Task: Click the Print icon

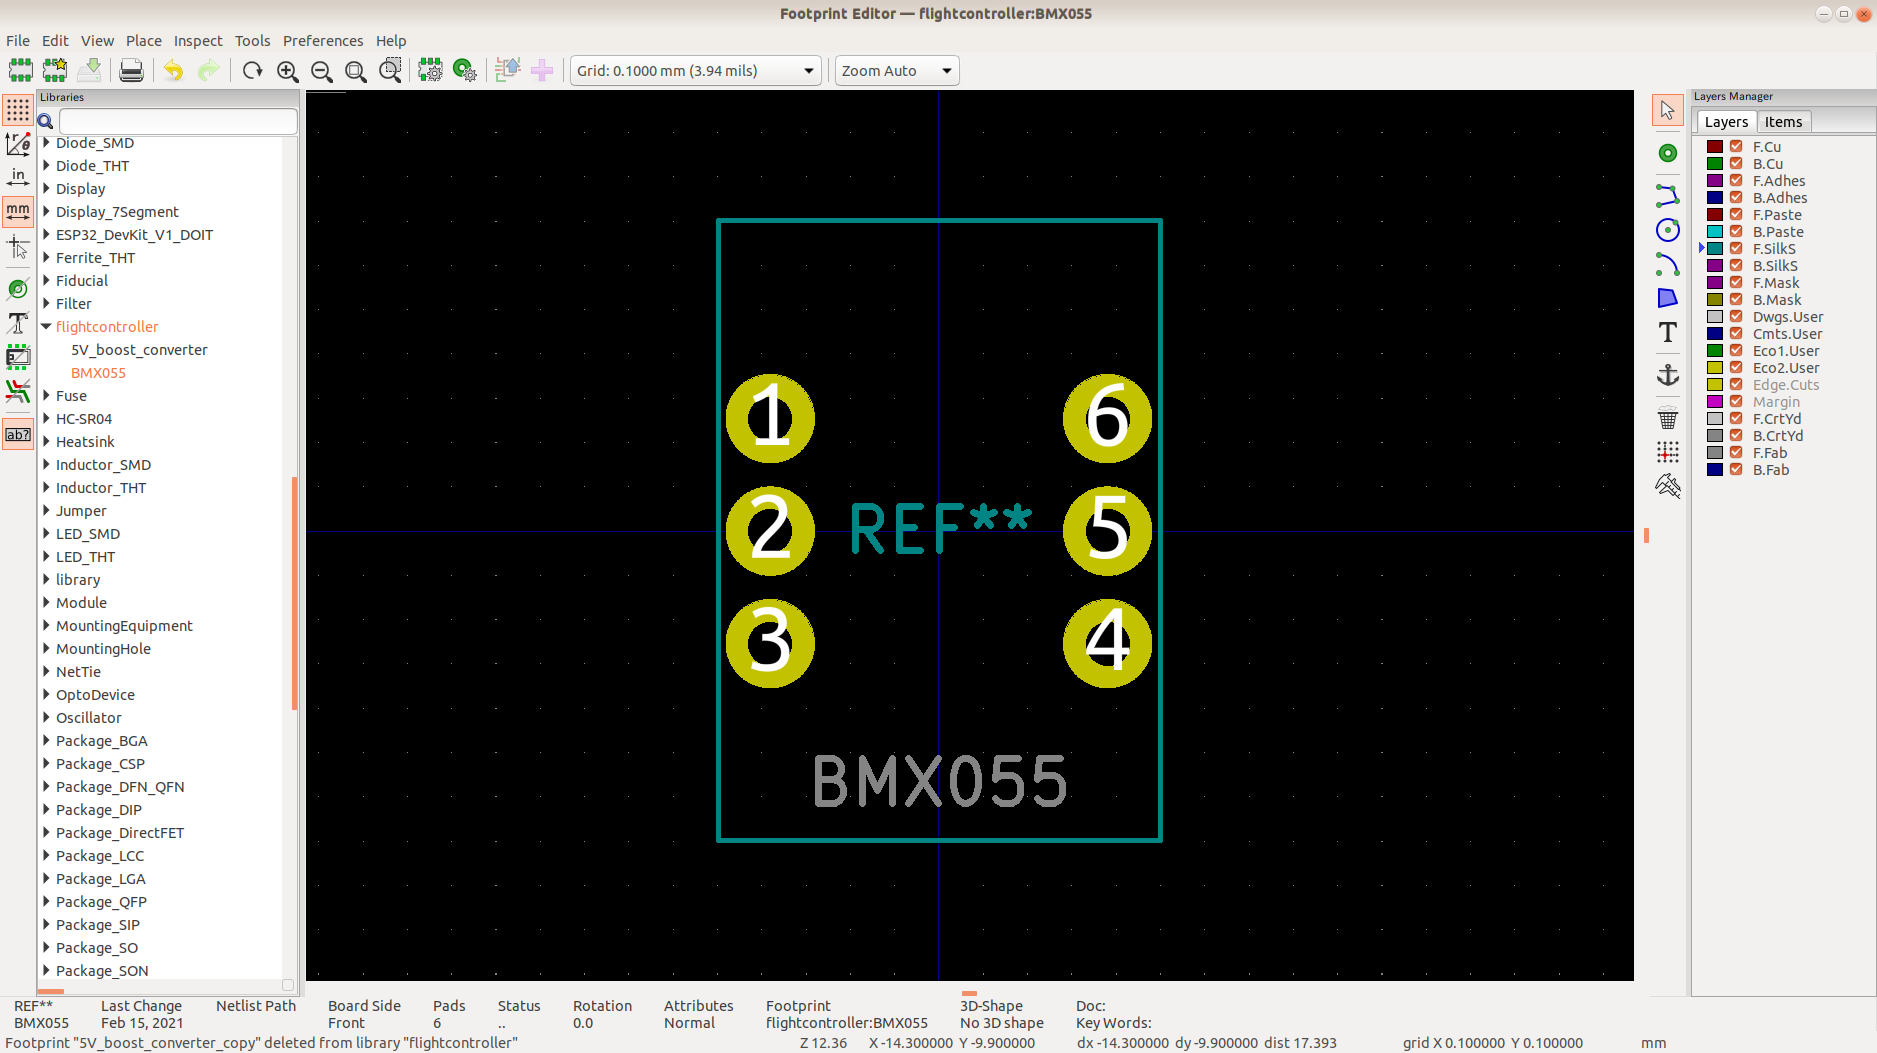Action: click(x=131, y=70)
